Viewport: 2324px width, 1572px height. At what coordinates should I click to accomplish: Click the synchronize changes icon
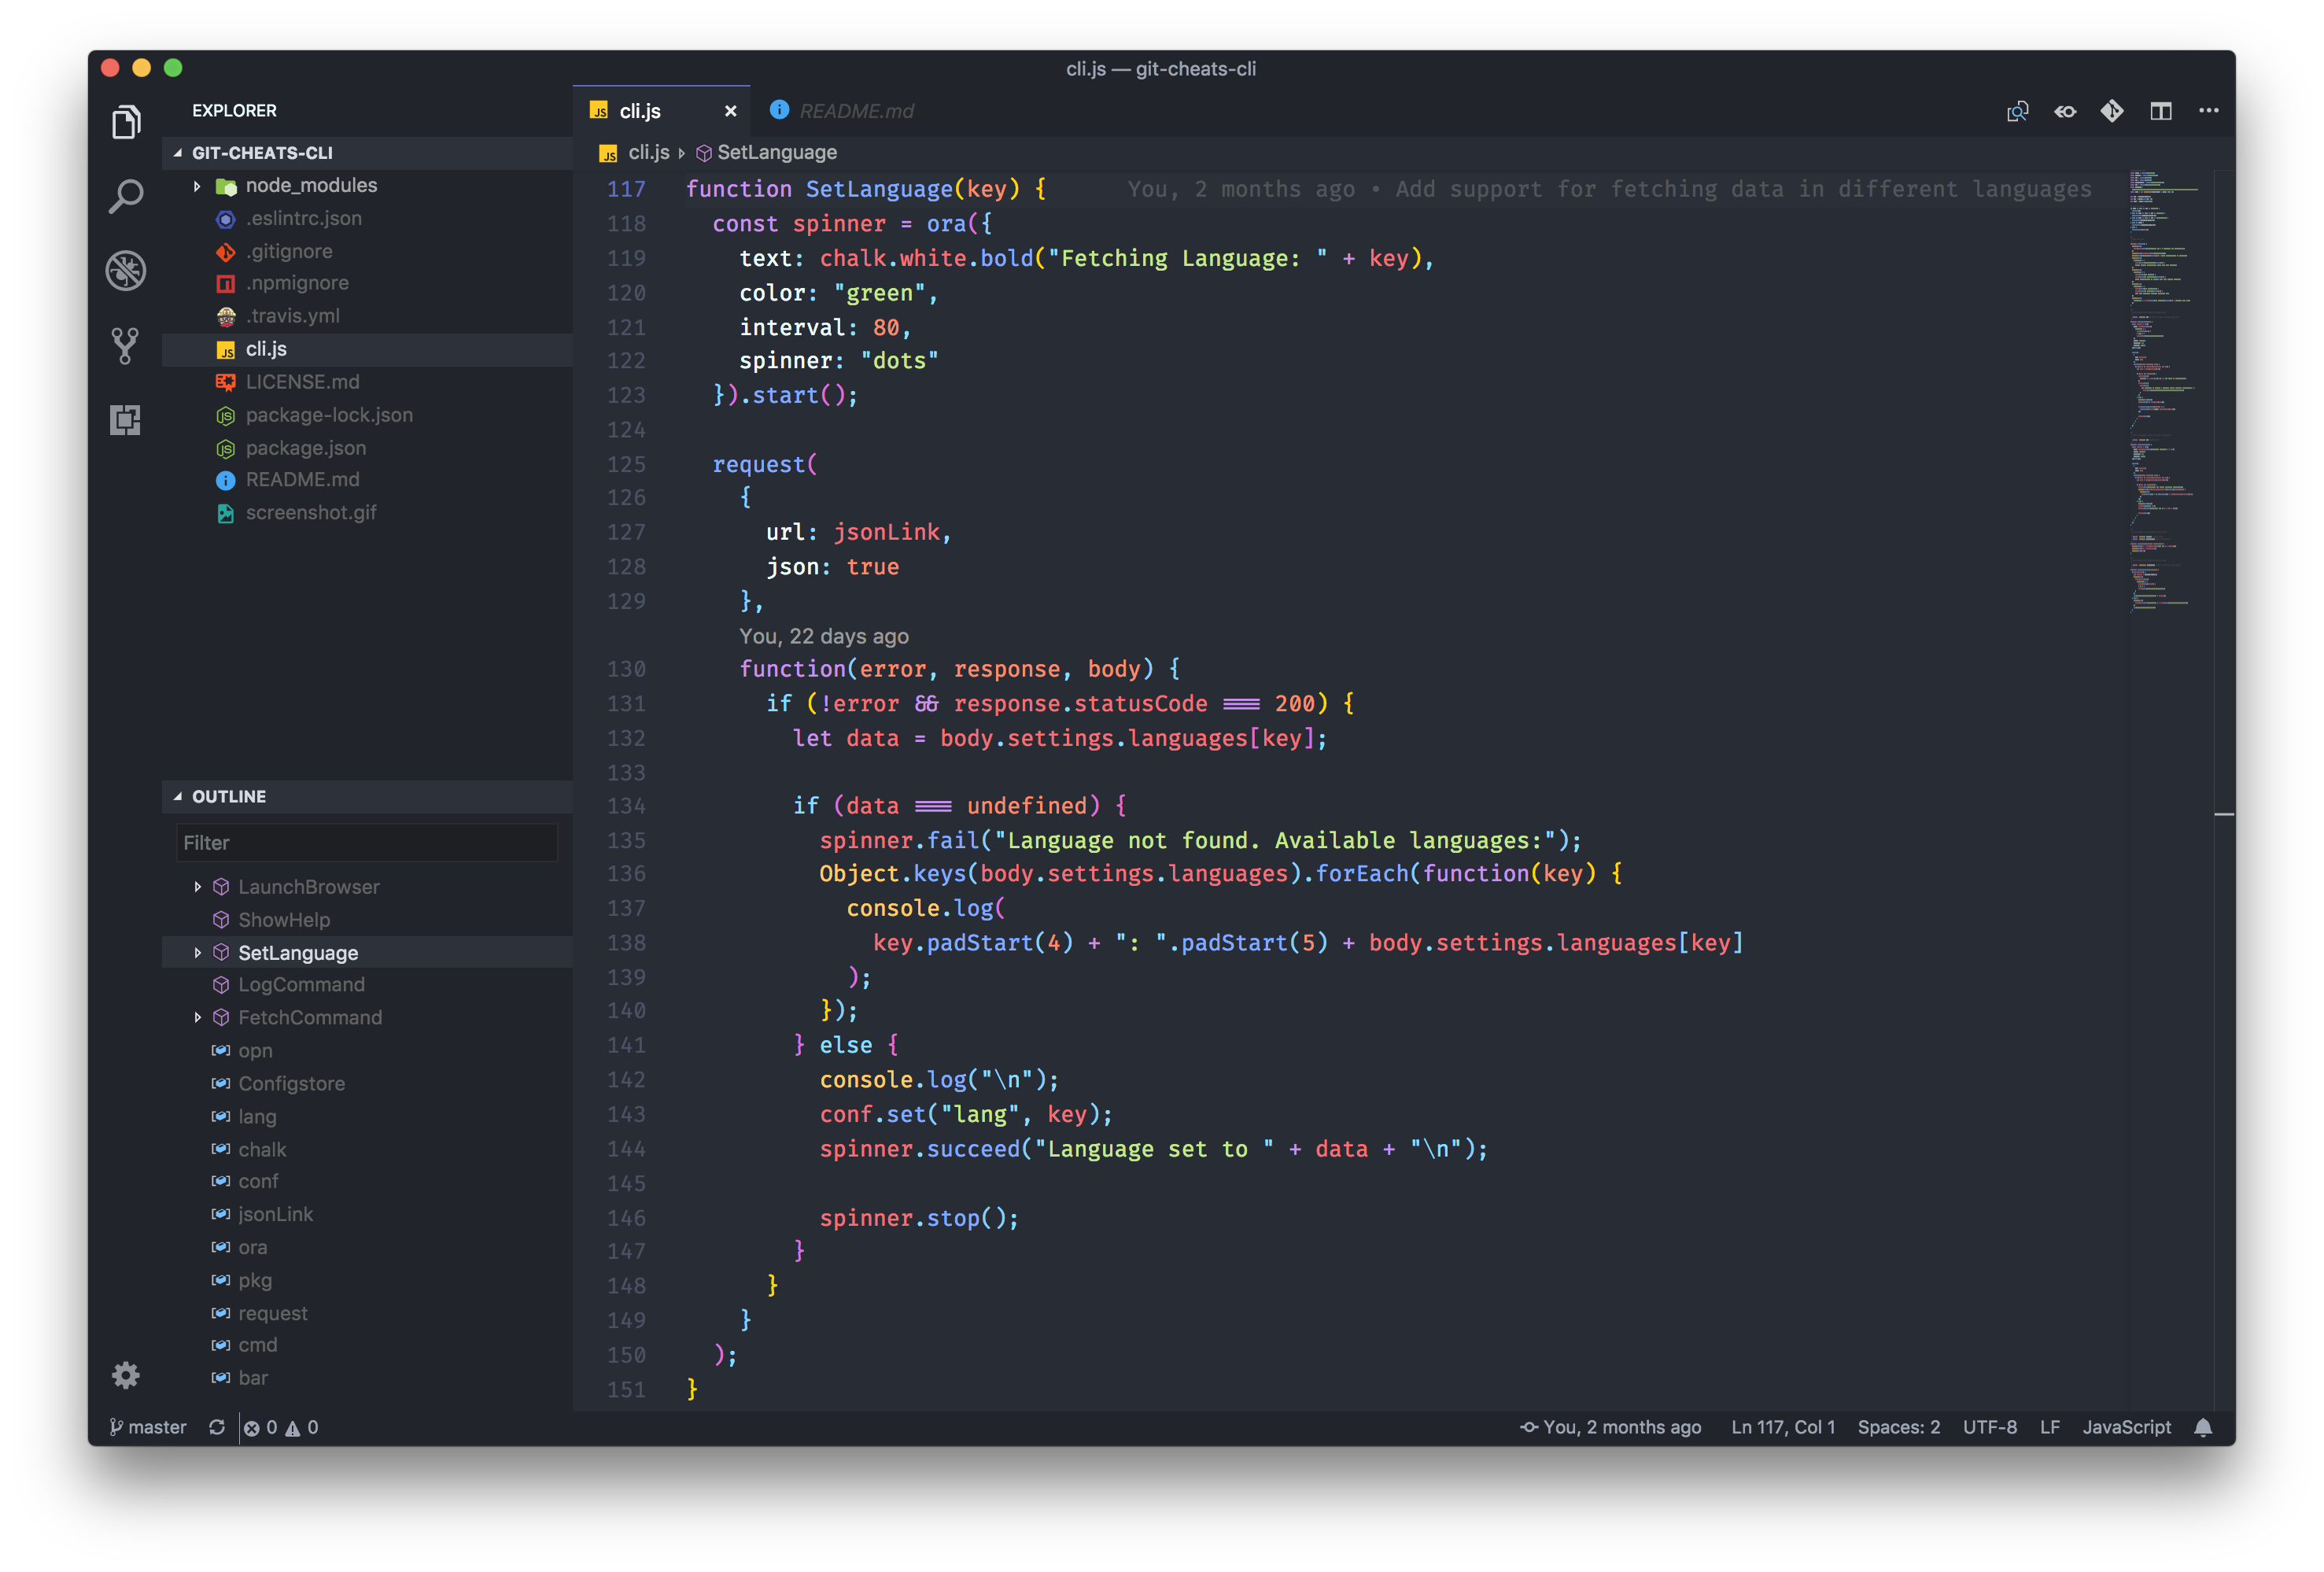tap(216, 1427)
